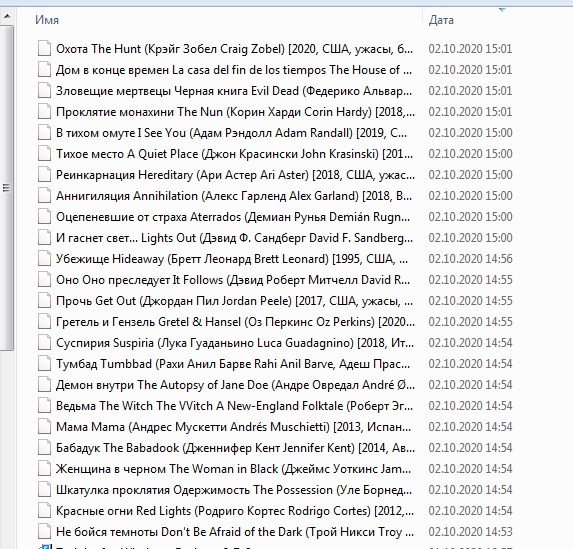Select file name Не бойся темноты Don't Be Afraid
This screenshot has width=573, height=549.
coord(235,532)
